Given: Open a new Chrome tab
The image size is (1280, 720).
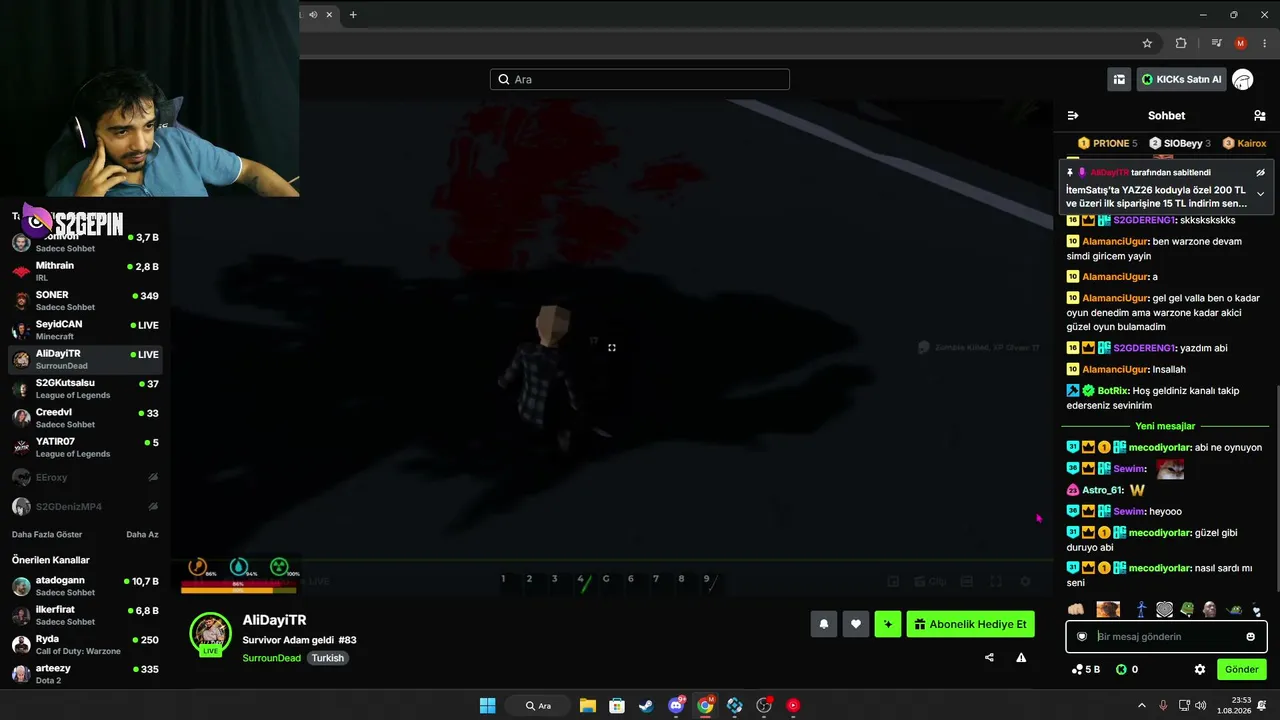Looking at the screenshot, I should pyautogui.click(x=353, y=14).
